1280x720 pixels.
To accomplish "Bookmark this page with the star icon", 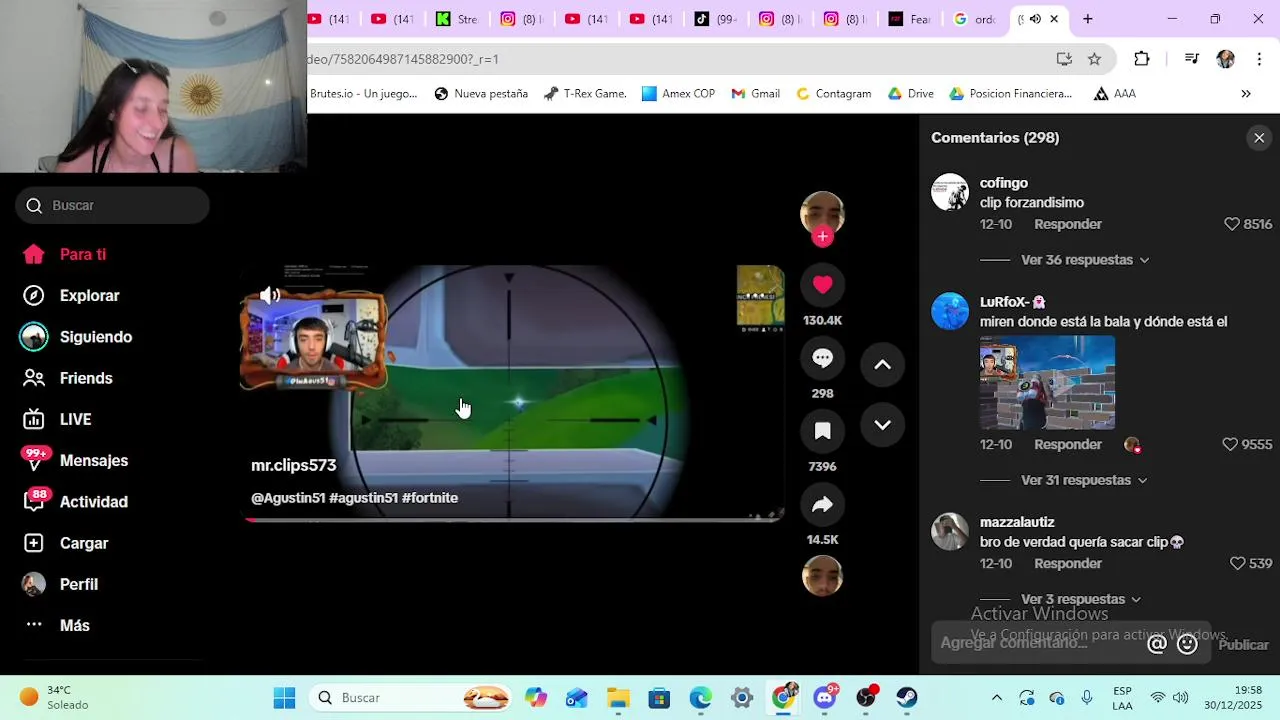I will (x=1094, y=59).
